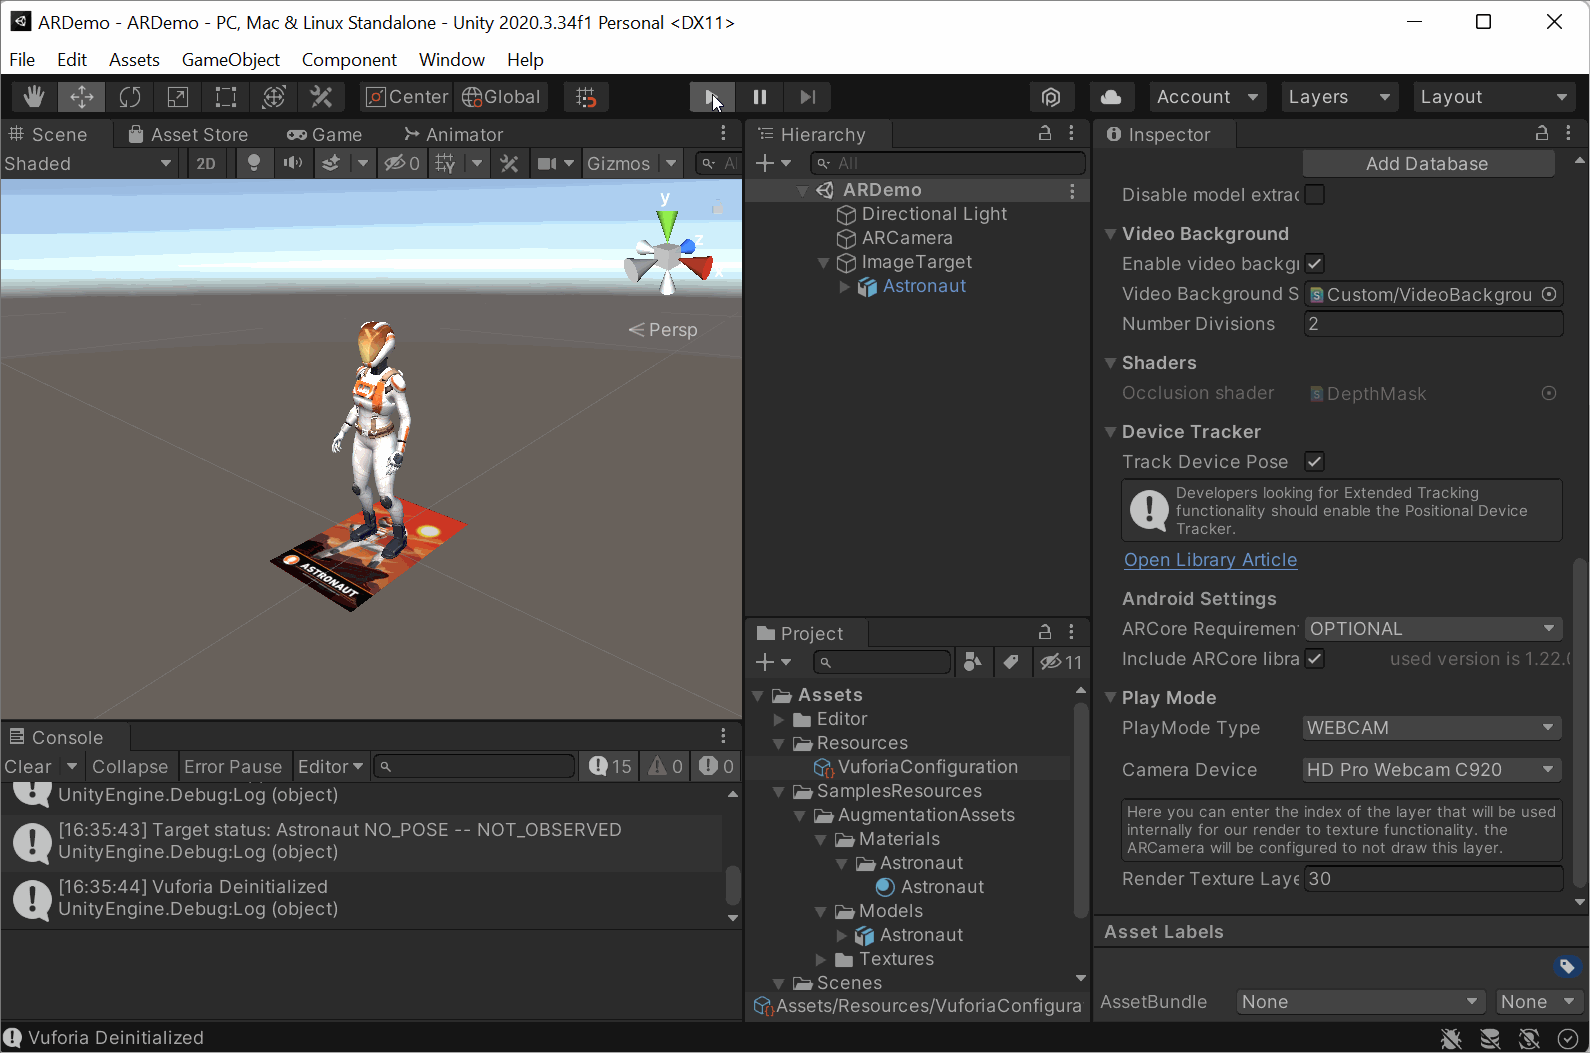Open the Account dropdown

[1208, 97]
